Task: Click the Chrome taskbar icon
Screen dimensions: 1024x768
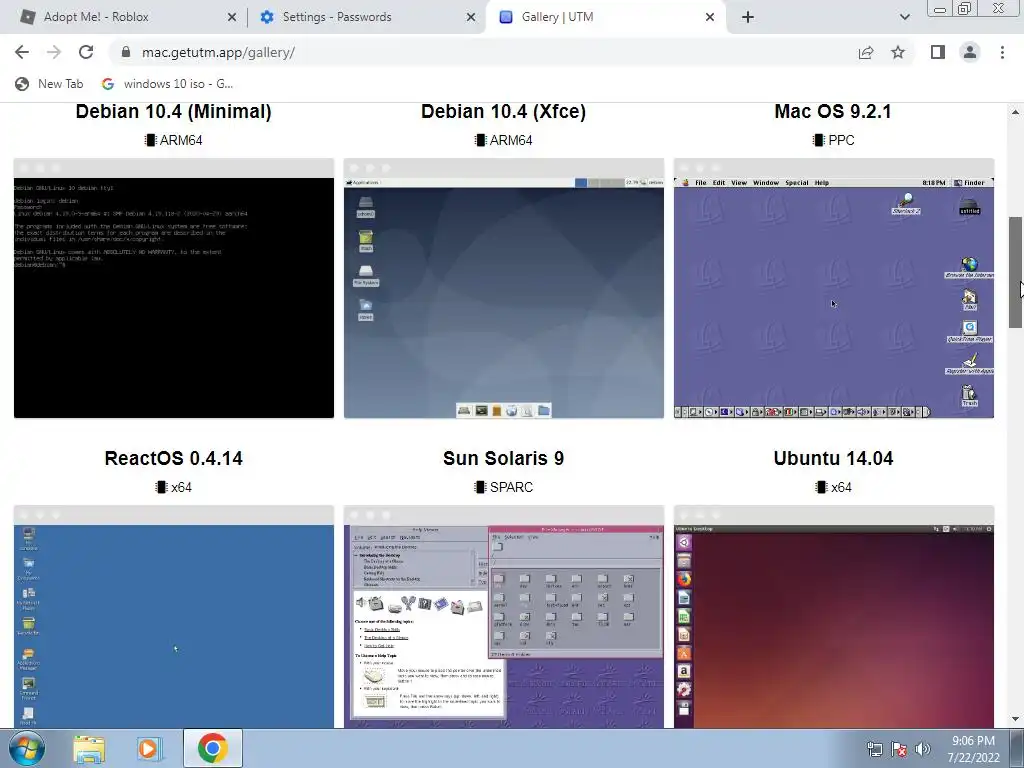Action: click(213, 748)
